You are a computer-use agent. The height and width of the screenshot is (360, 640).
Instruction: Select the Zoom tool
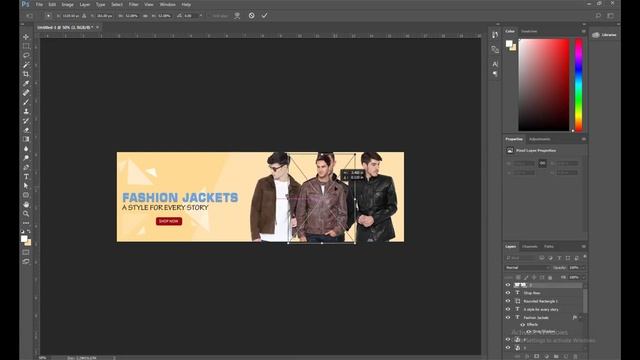tap(26, 213)
